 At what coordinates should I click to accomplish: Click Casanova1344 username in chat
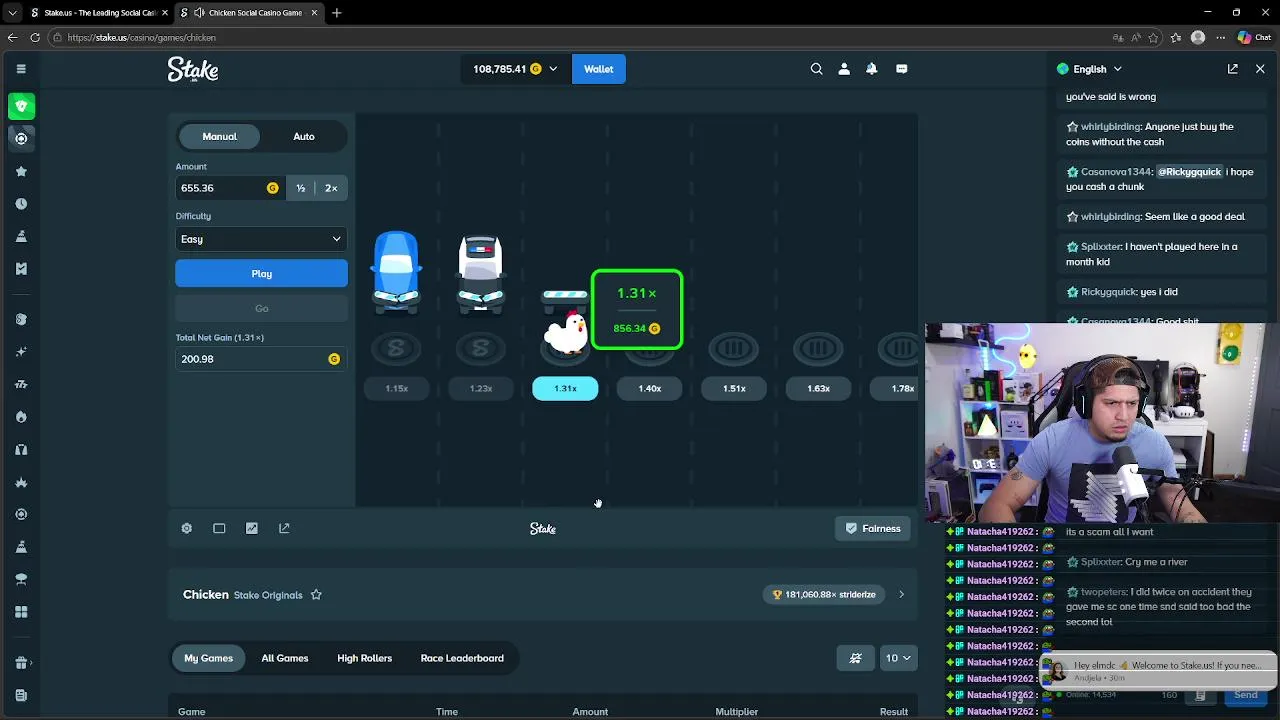click(x=1117, y=172)
